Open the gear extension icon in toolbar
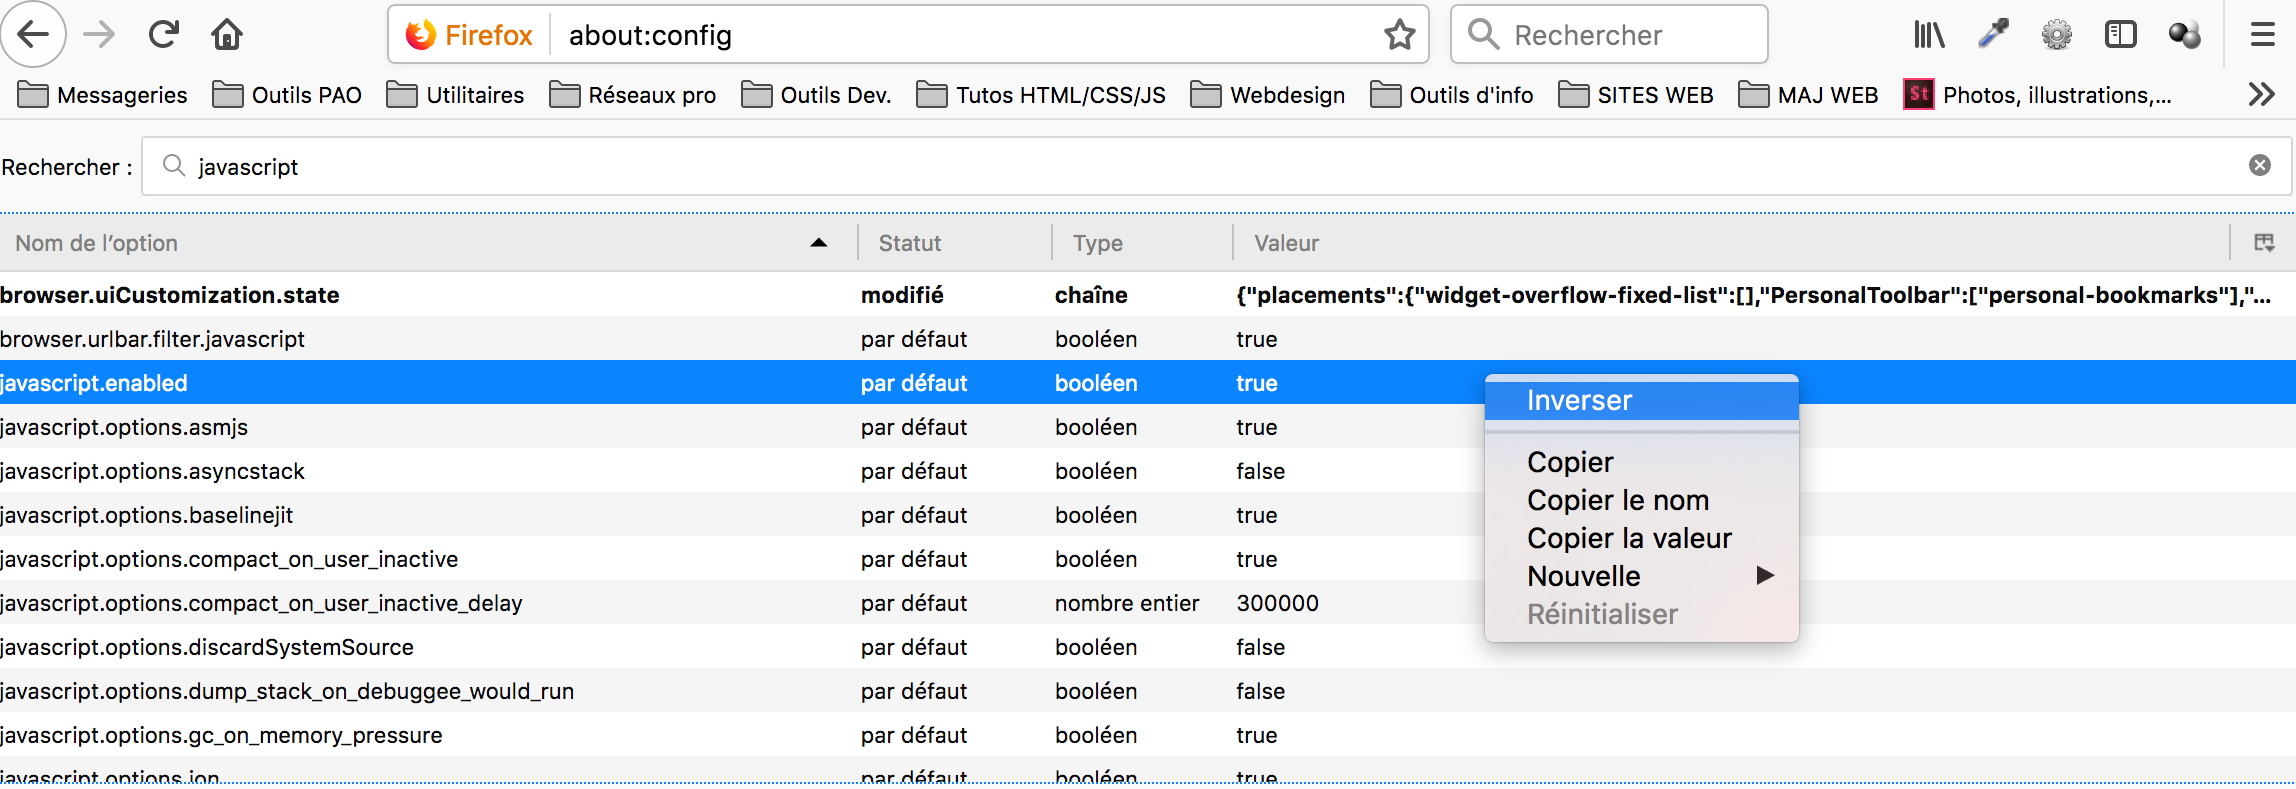The height and width of the screenshot is (789, 2296). click(2057, 35)
